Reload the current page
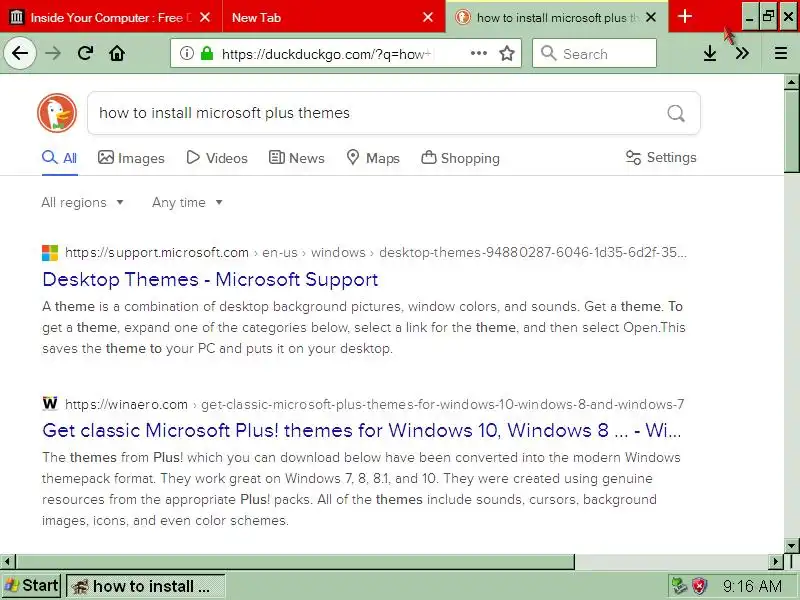Viewport: 800px width, 600px height. (85, 53)
